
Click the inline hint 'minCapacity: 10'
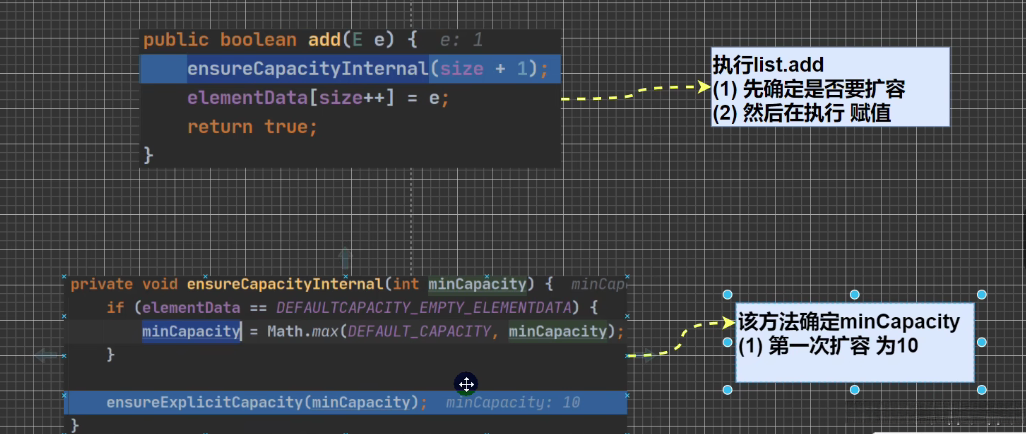[x=513, y=403]
